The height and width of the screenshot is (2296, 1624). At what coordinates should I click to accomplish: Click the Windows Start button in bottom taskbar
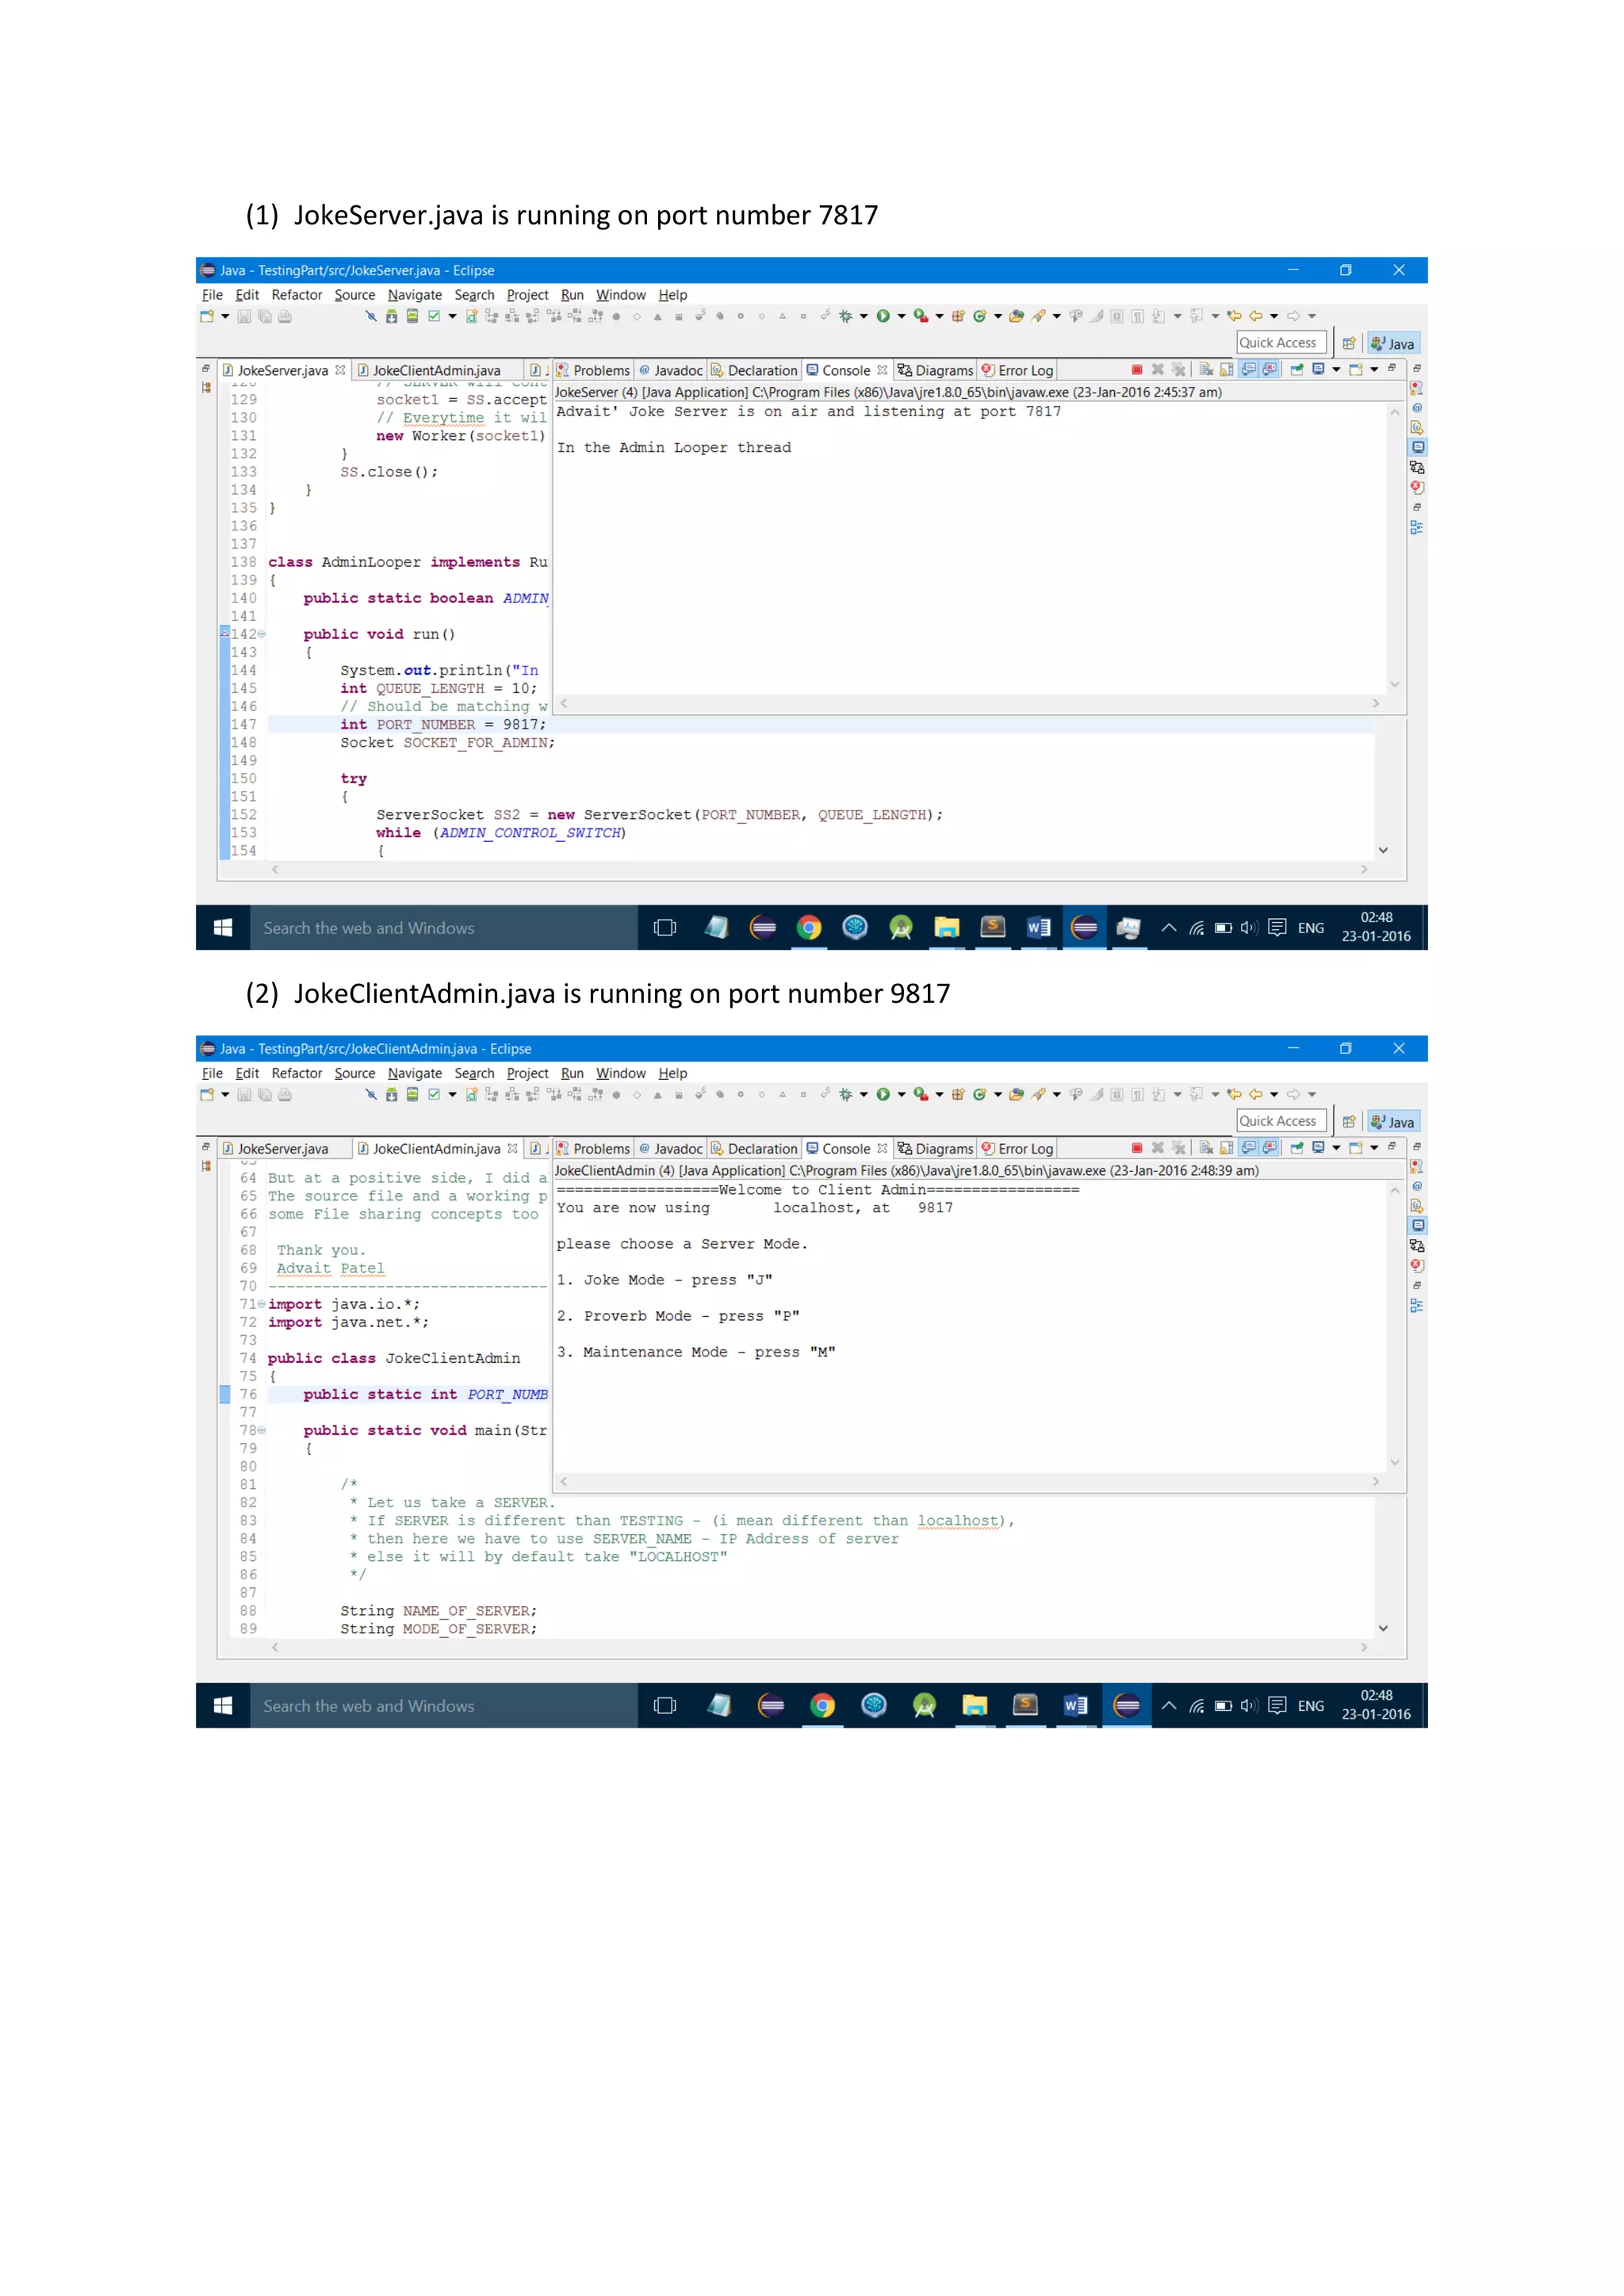point(223,1706)
